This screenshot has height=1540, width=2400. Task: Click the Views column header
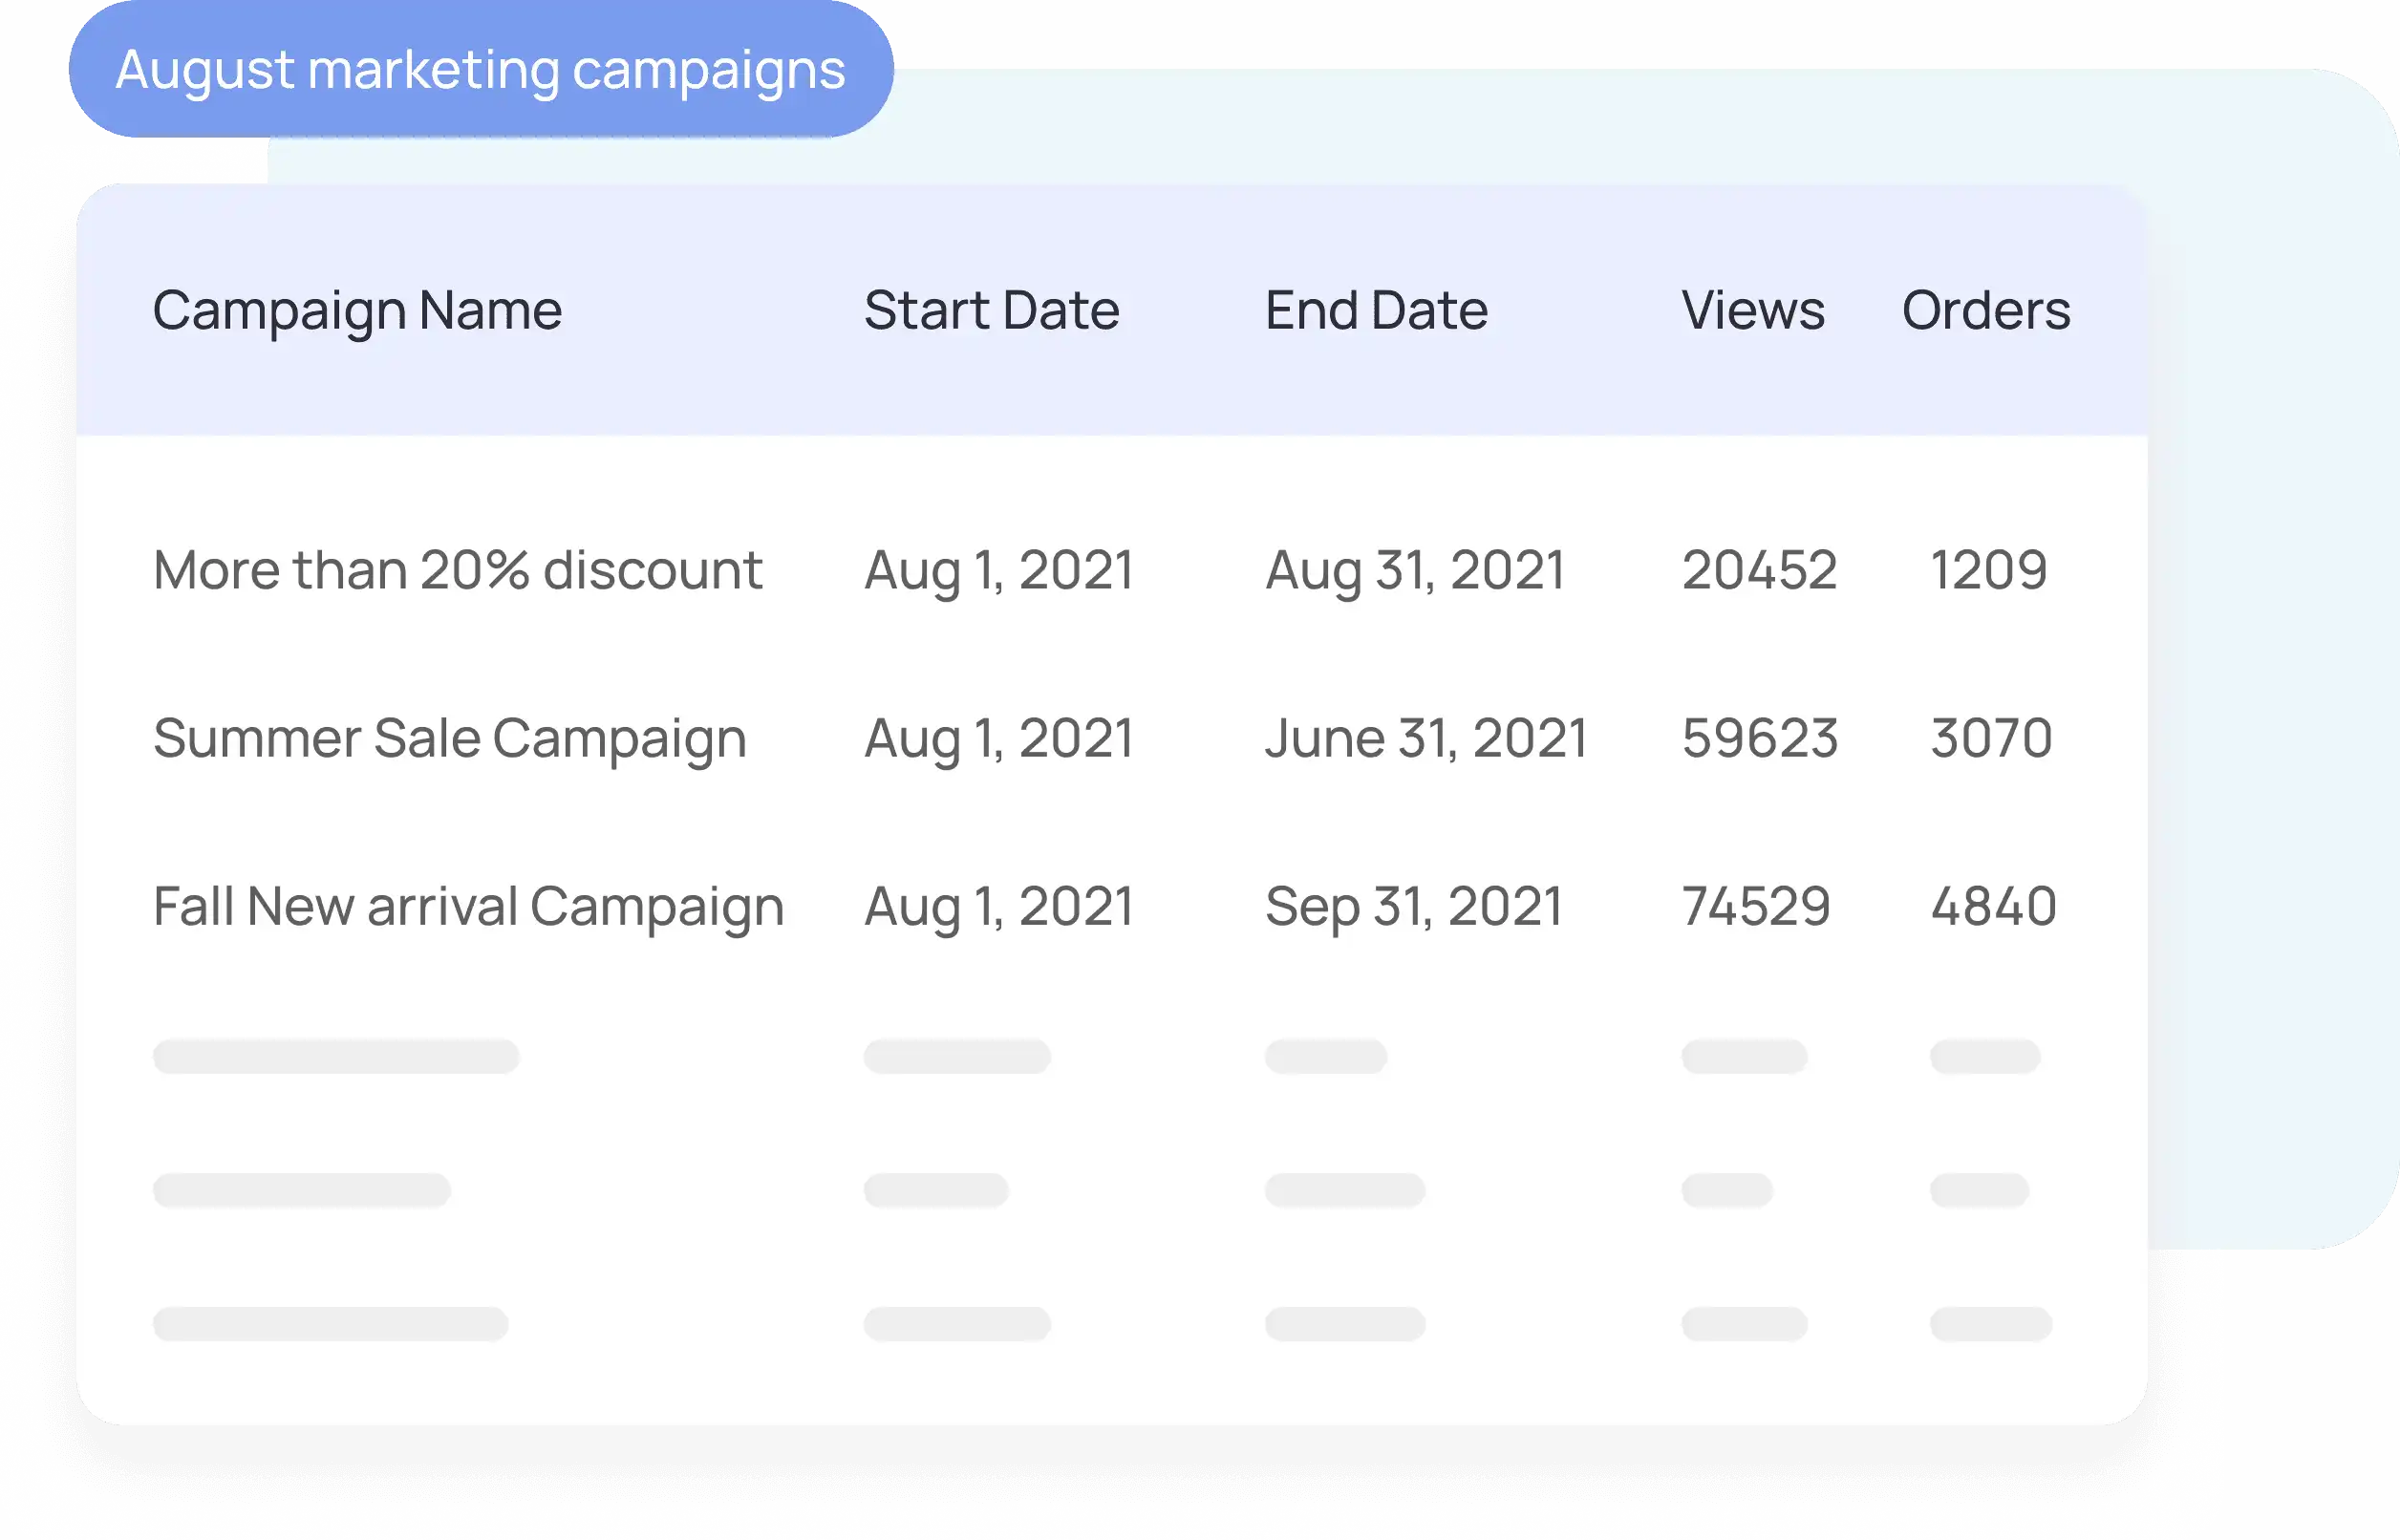(1752, 310)
